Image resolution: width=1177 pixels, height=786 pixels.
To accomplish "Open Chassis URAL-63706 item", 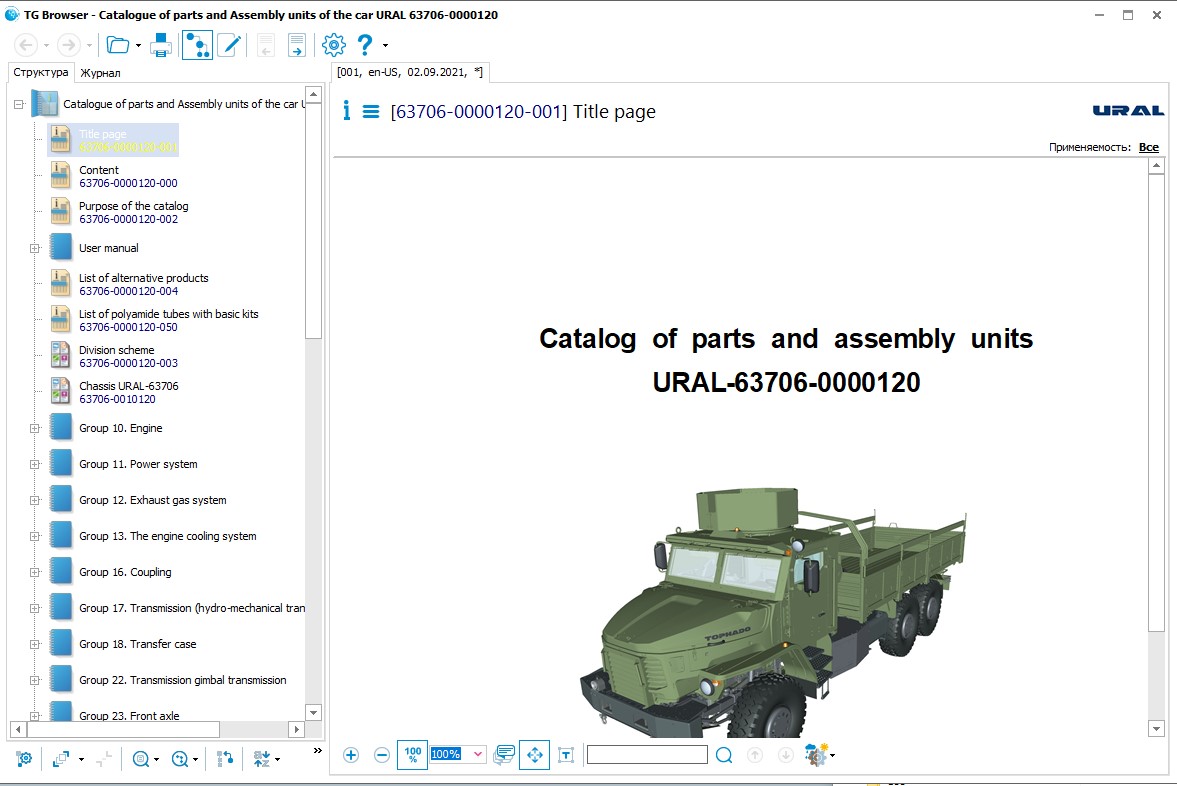I will coord(128,393).
